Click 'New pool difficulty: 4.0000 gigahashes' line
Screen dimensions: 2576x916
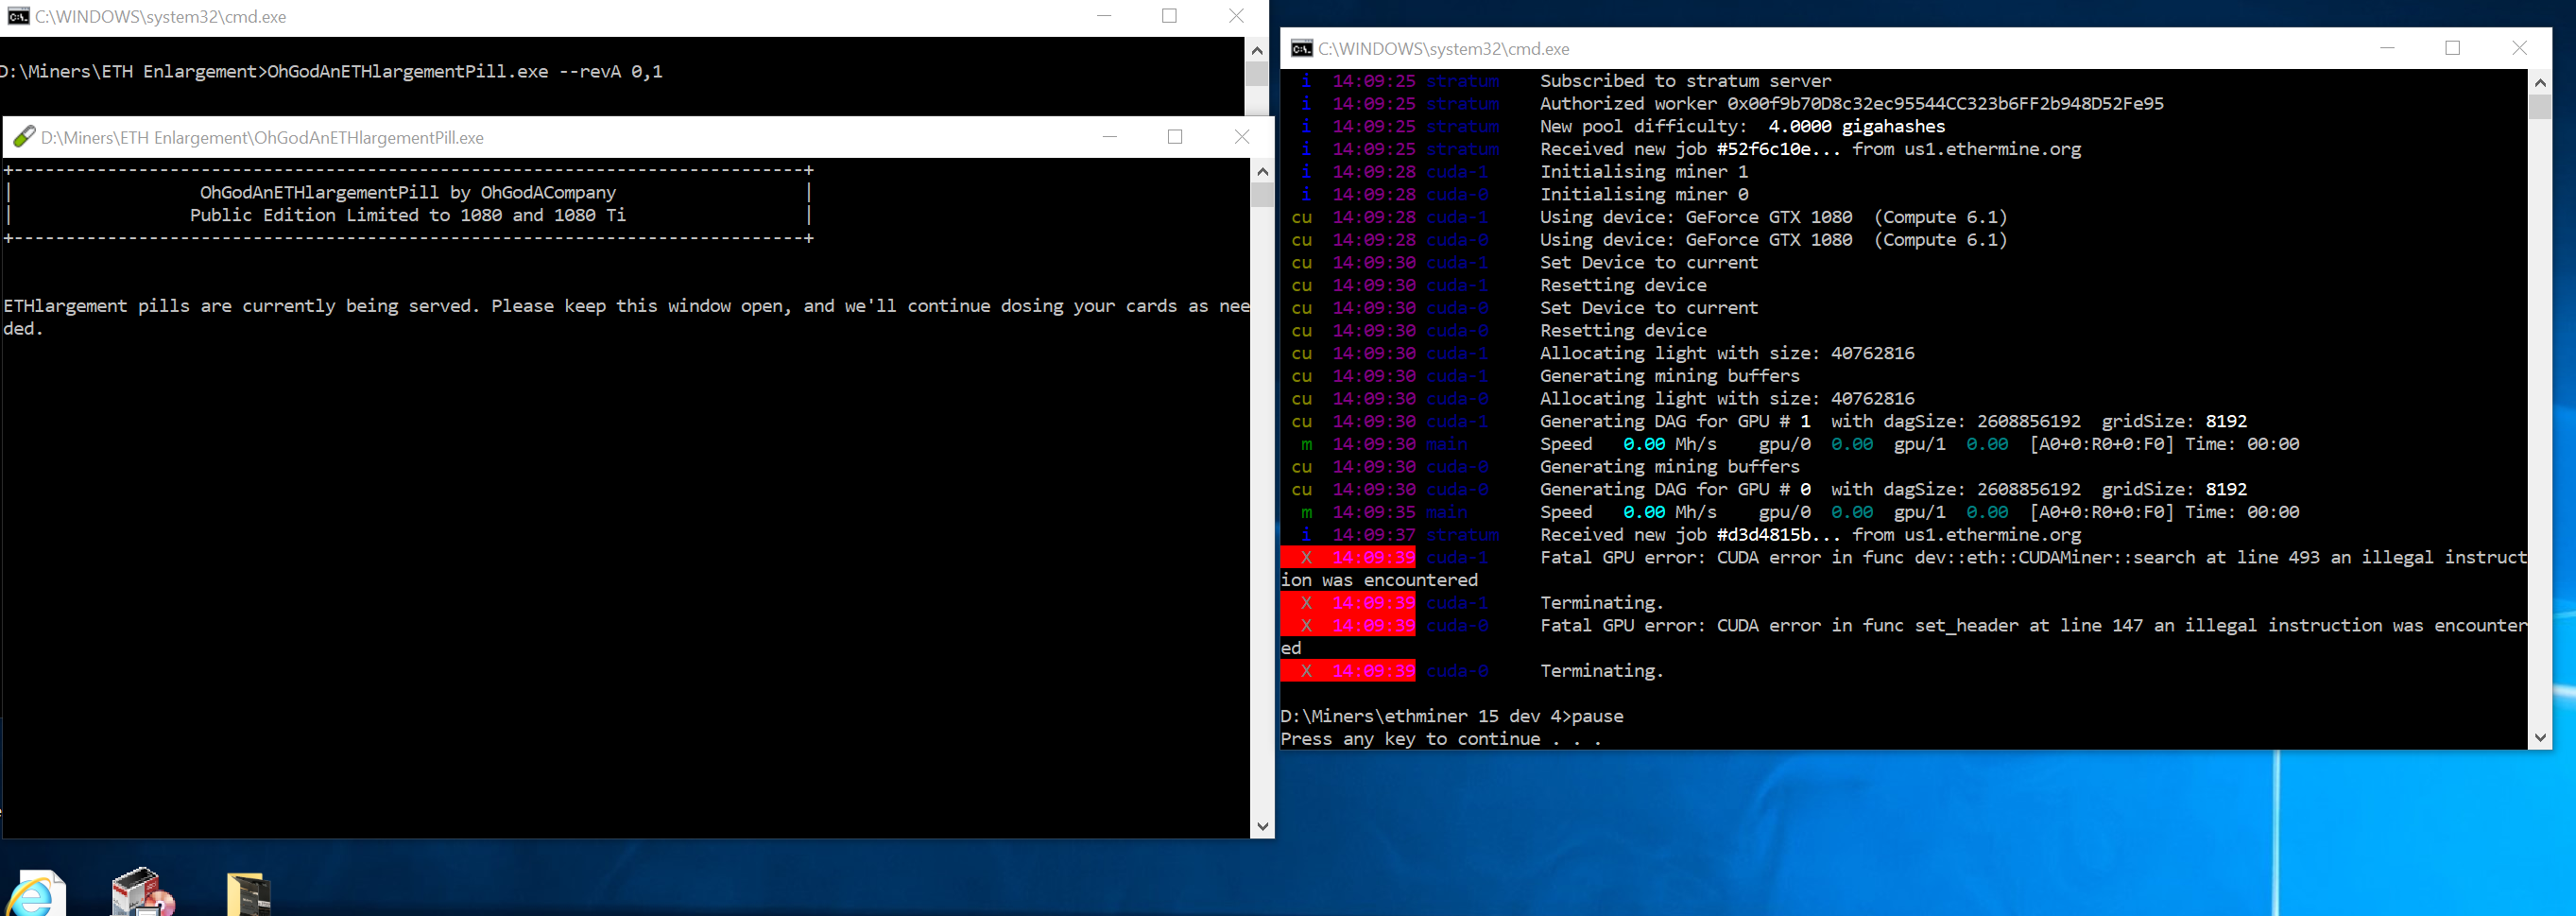point(1742,127)
